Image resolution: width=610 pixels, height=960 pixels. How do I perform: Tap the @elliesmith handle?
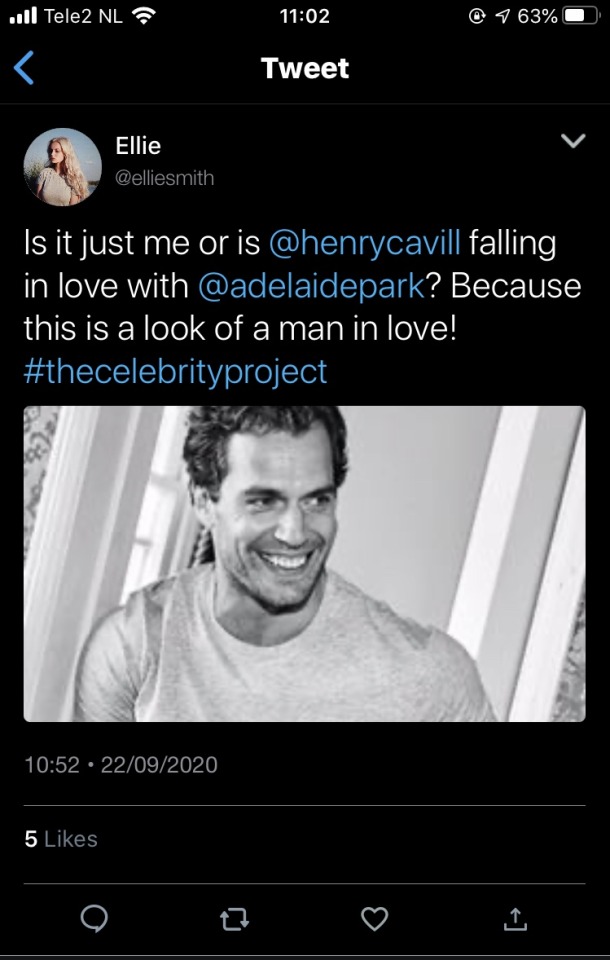(x=164, y=178)
